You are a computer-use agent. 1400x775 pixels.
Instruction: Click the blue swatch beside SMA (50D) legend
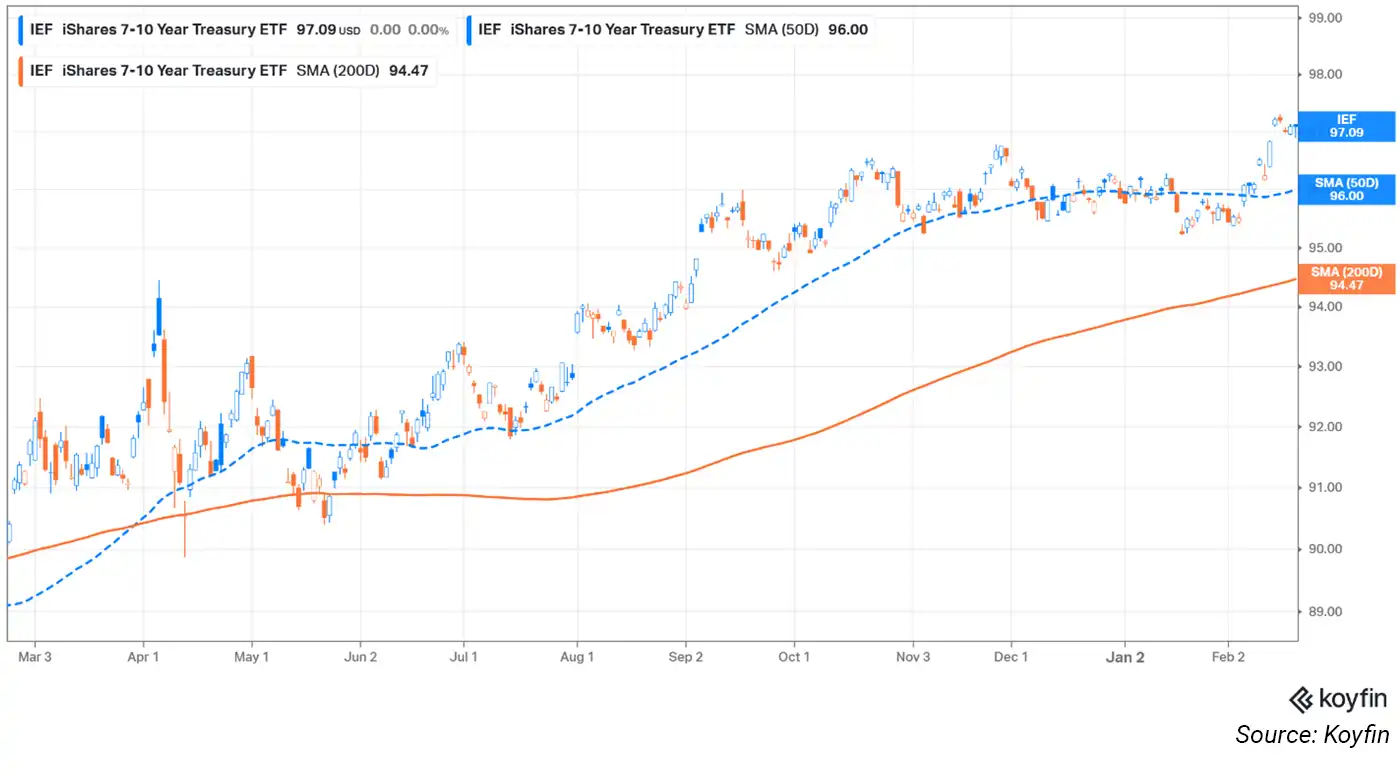tap(470, 30)
